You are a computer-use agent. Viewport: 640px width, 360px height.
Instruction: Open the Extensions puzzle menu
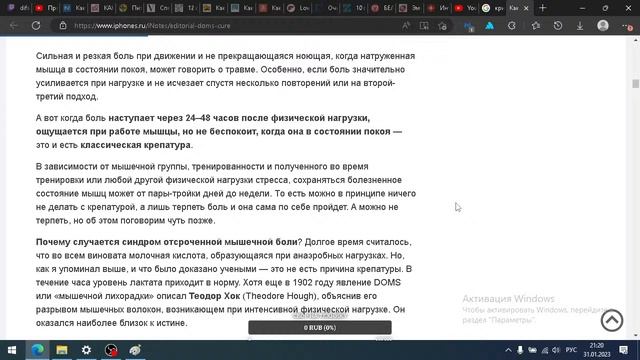511,26
